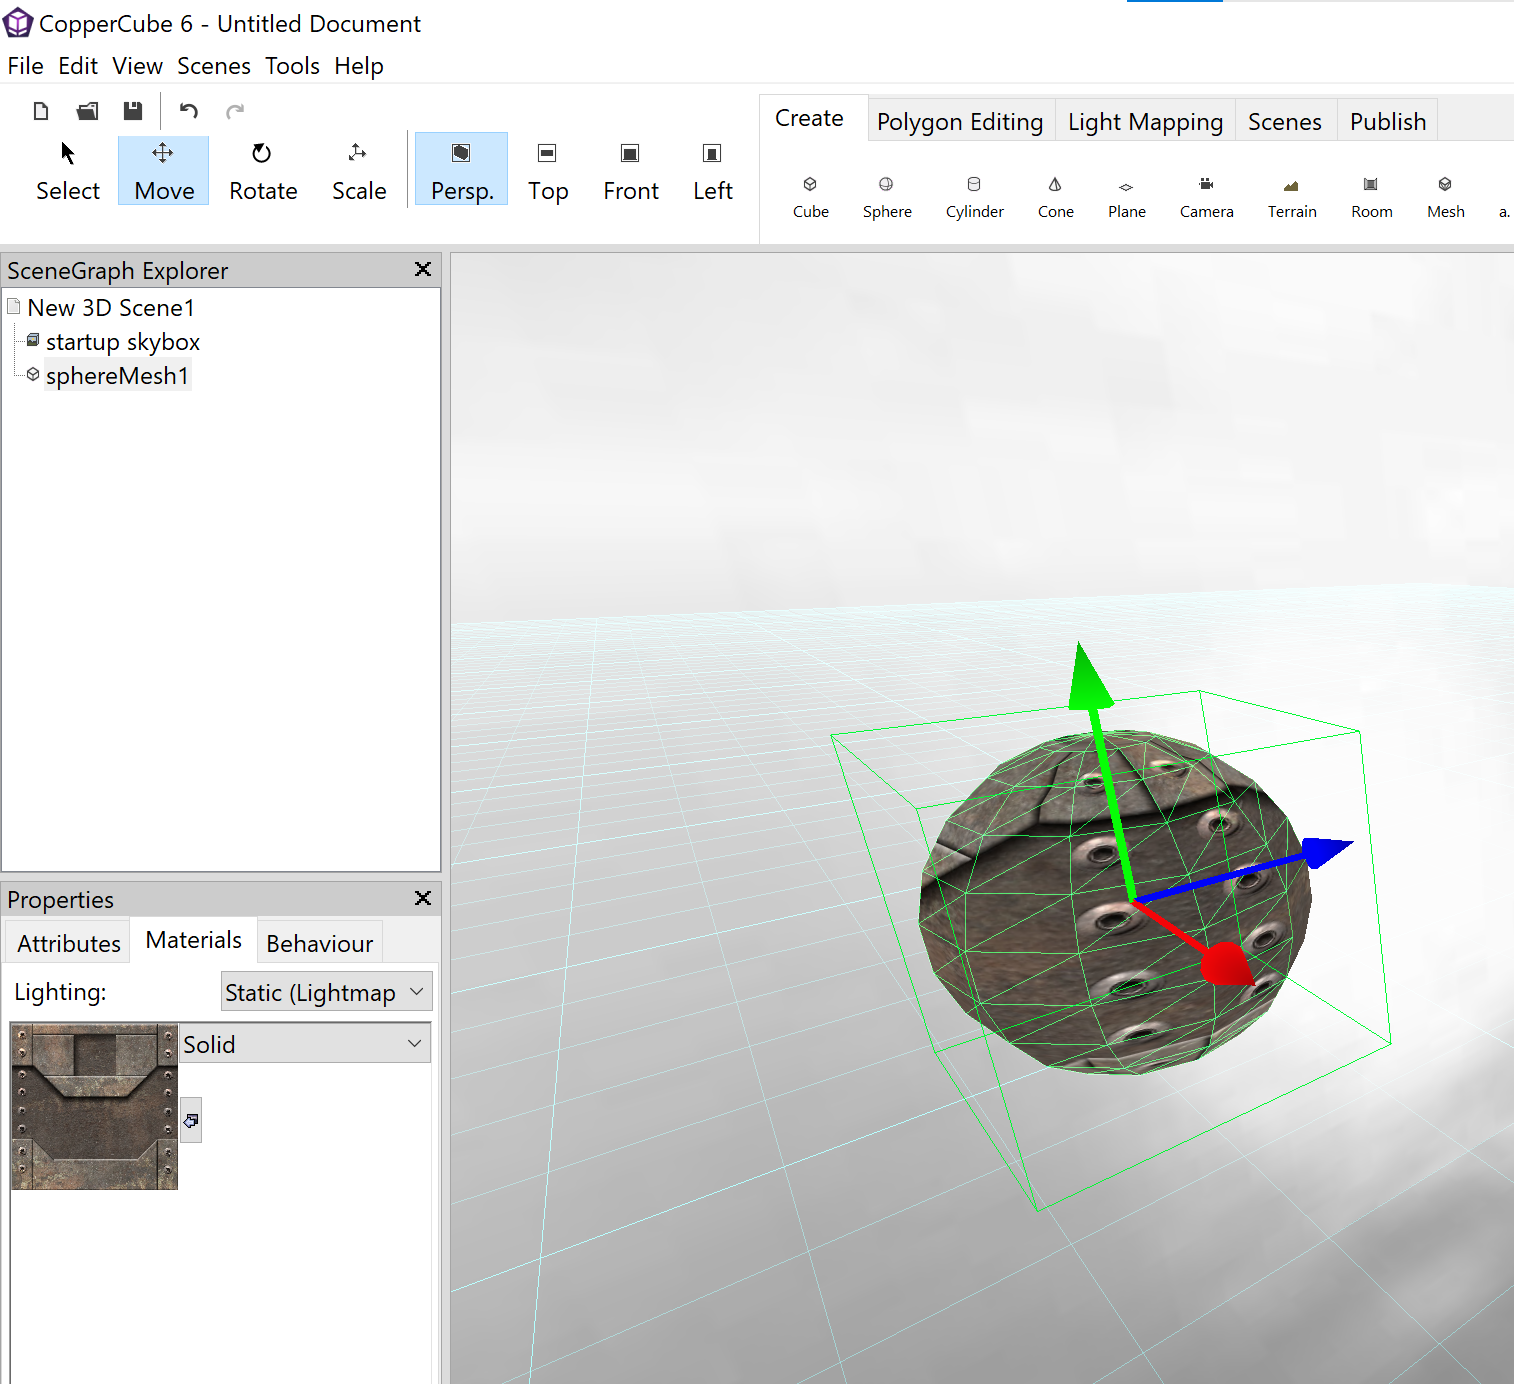
Task: Open the Lighting type dropdown
Action: (326, 992)
